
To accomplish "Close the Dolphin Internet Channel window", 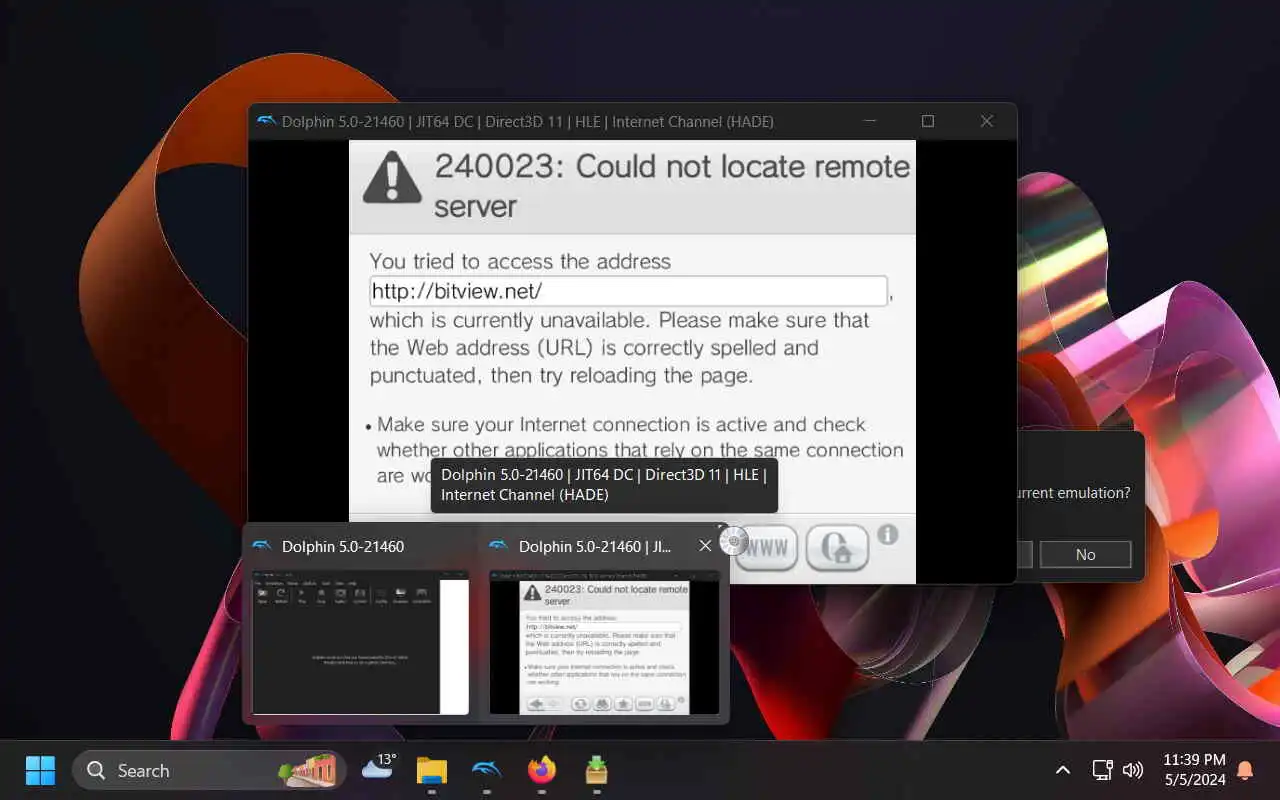I will 987,121.
